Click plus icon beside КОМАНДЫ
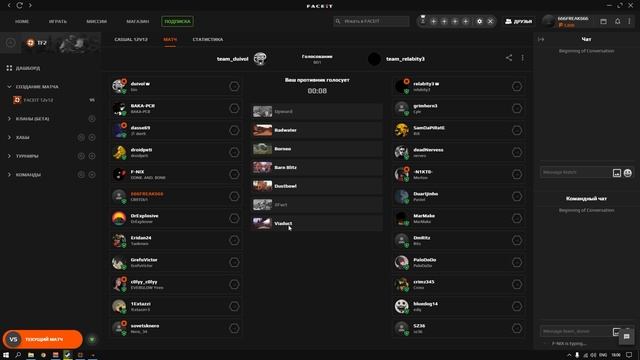Screen dimensions: 640x360 92,175
